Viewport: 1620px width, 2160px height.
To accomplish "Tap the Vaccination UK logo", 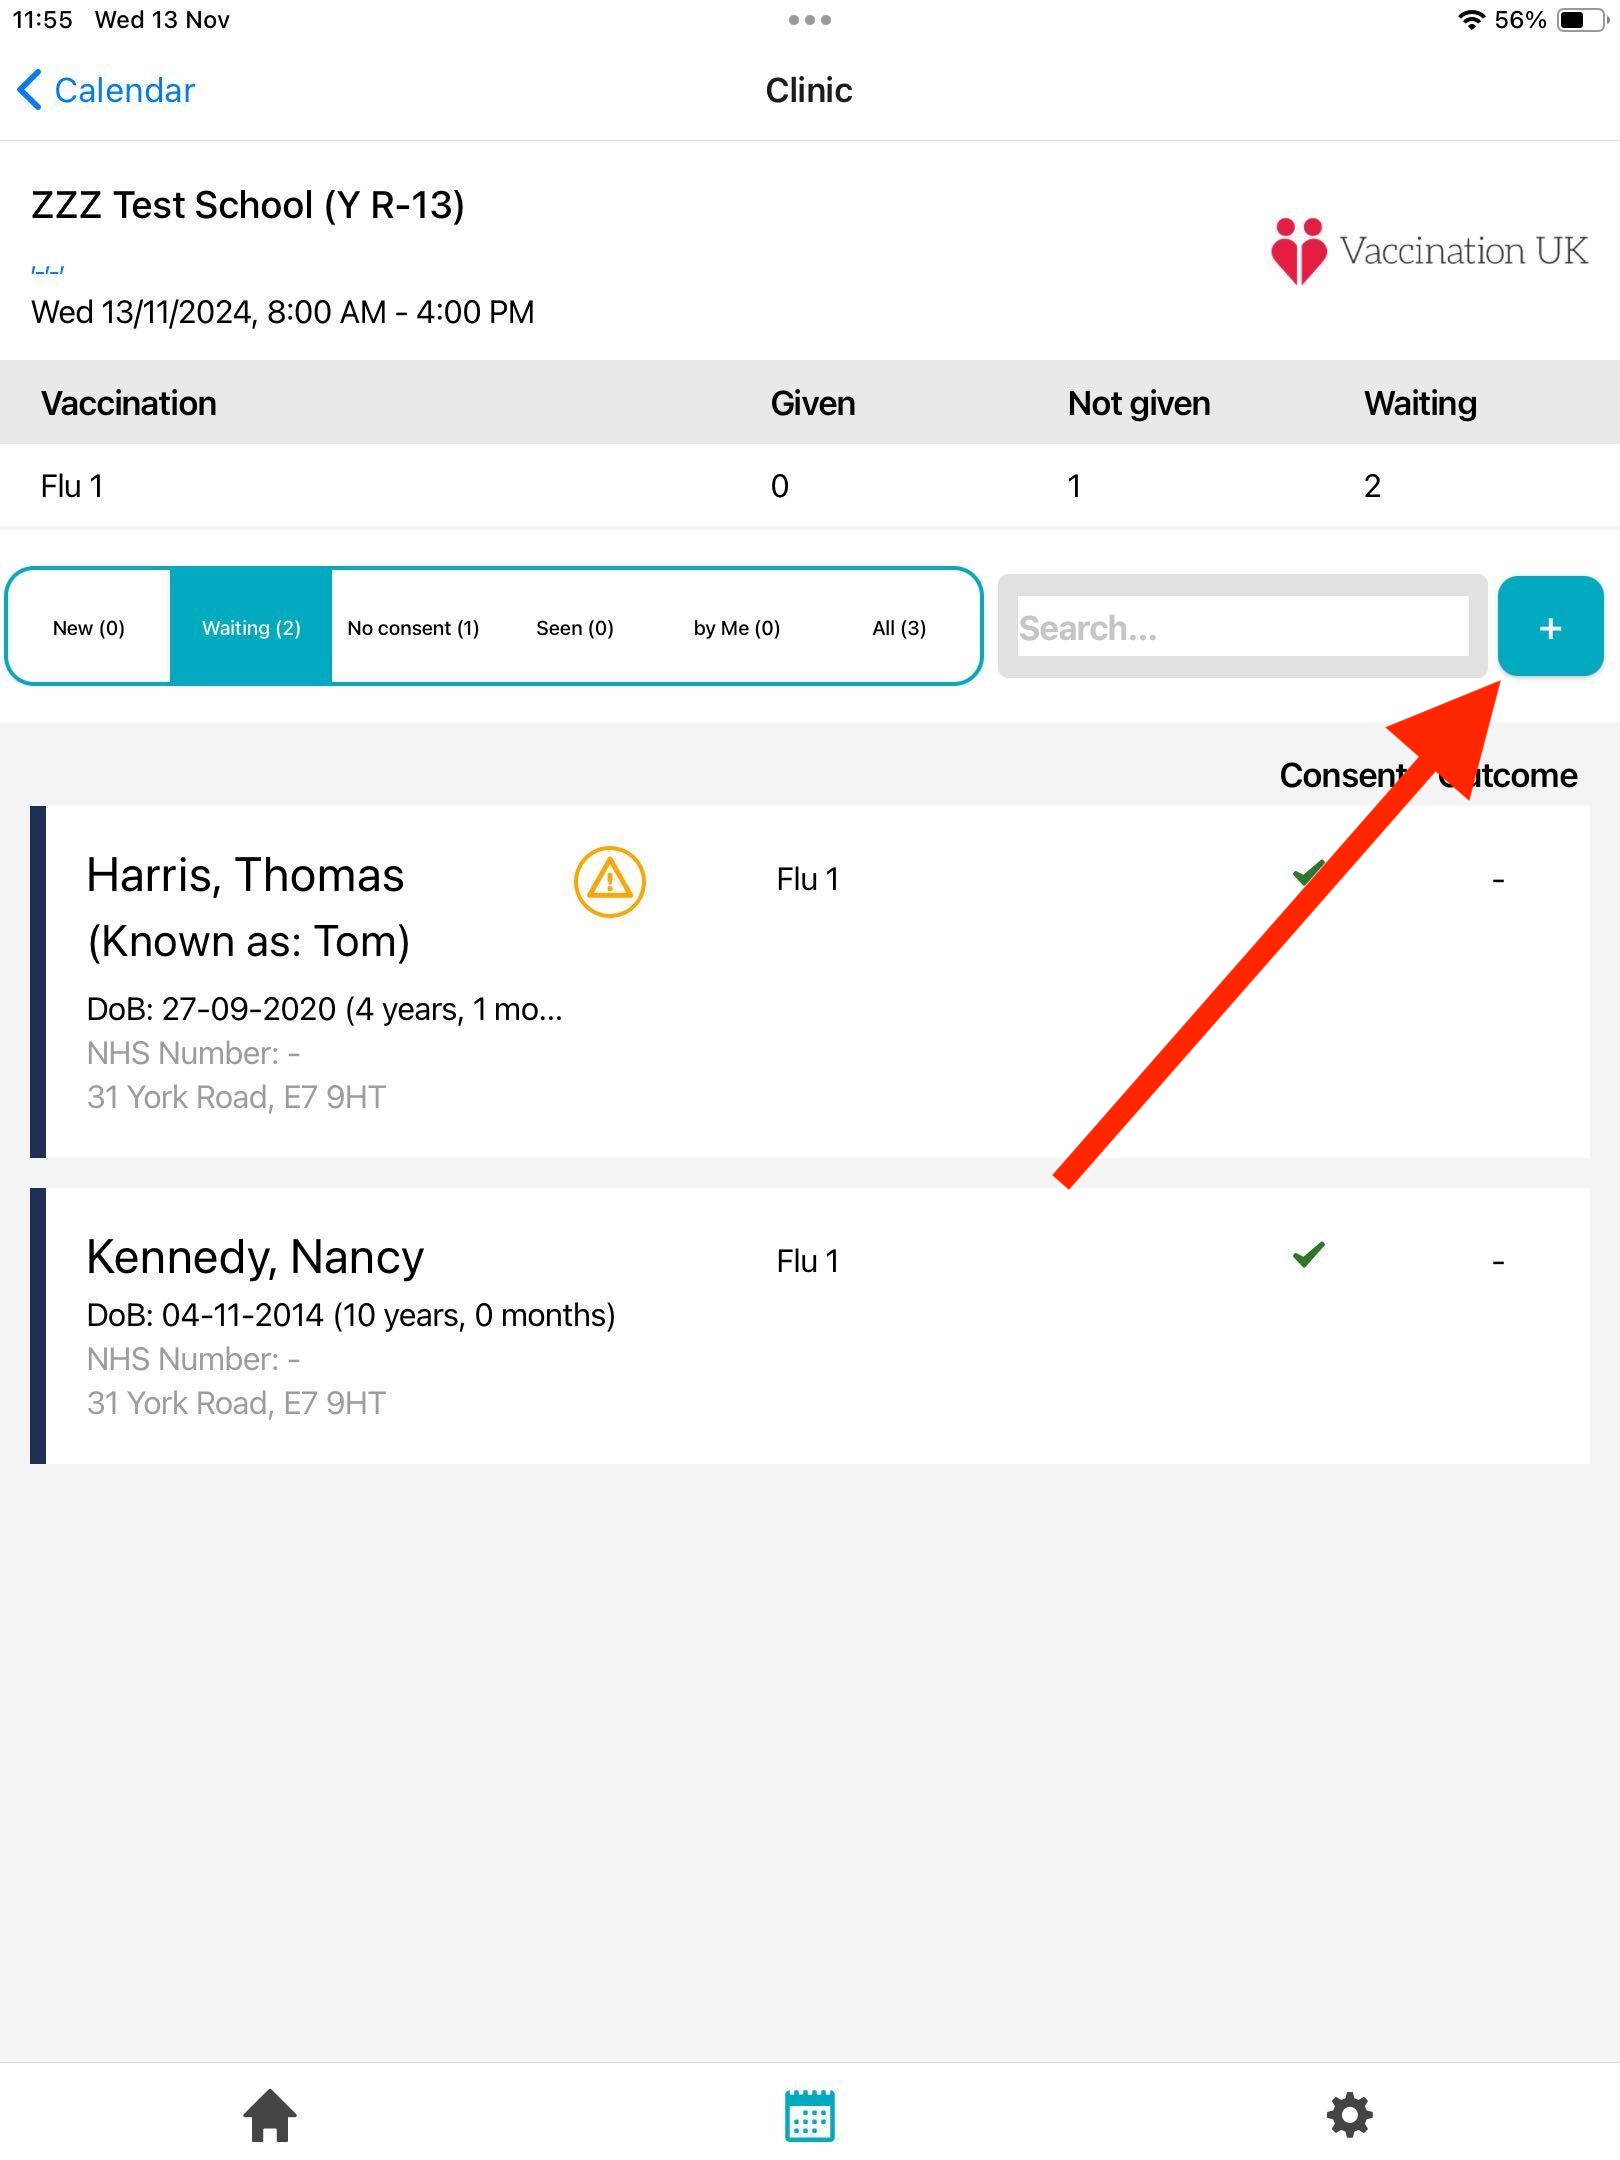I will point(1428,251).
